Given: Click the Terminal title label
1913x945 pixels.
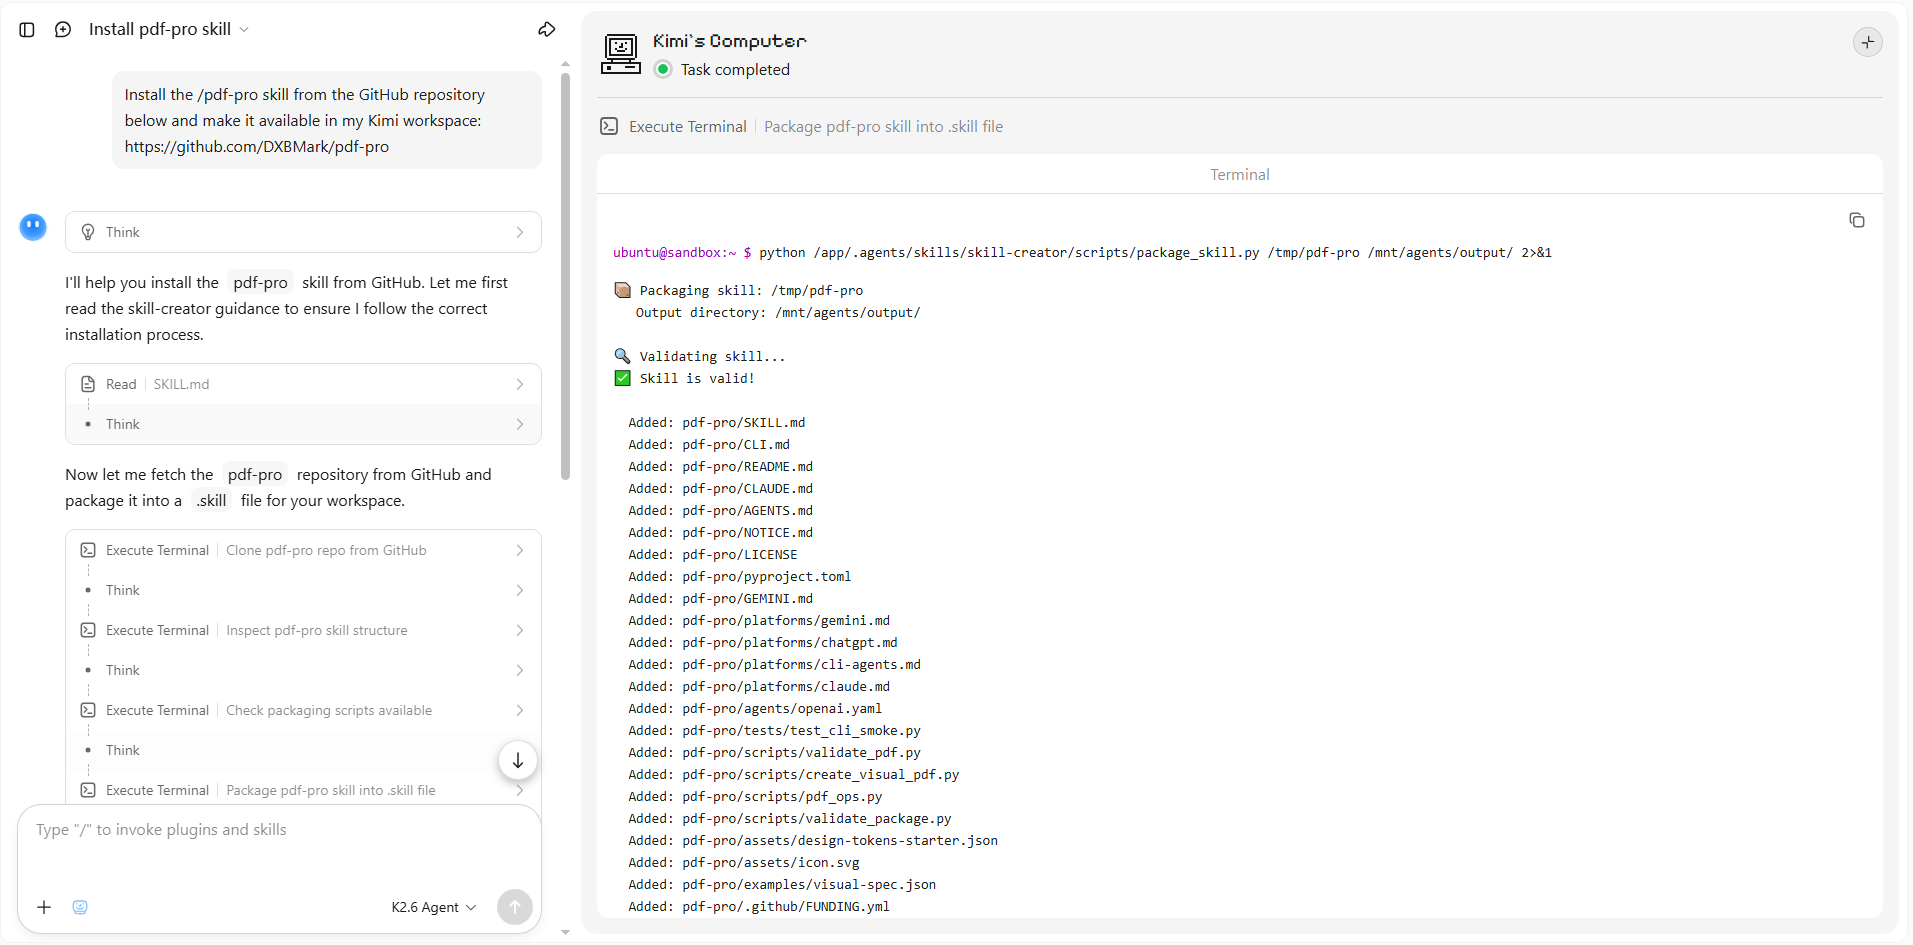Looking at the screenshot, I should point(1240,174).
